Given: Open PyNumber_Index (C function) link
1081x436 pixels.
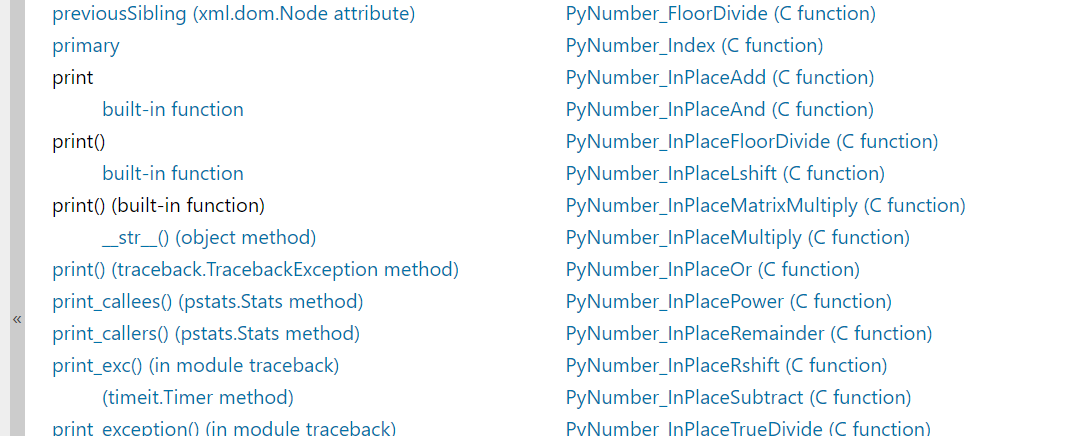Looking at the screenshot, I should pyautogui.click(x=694, y=46).
